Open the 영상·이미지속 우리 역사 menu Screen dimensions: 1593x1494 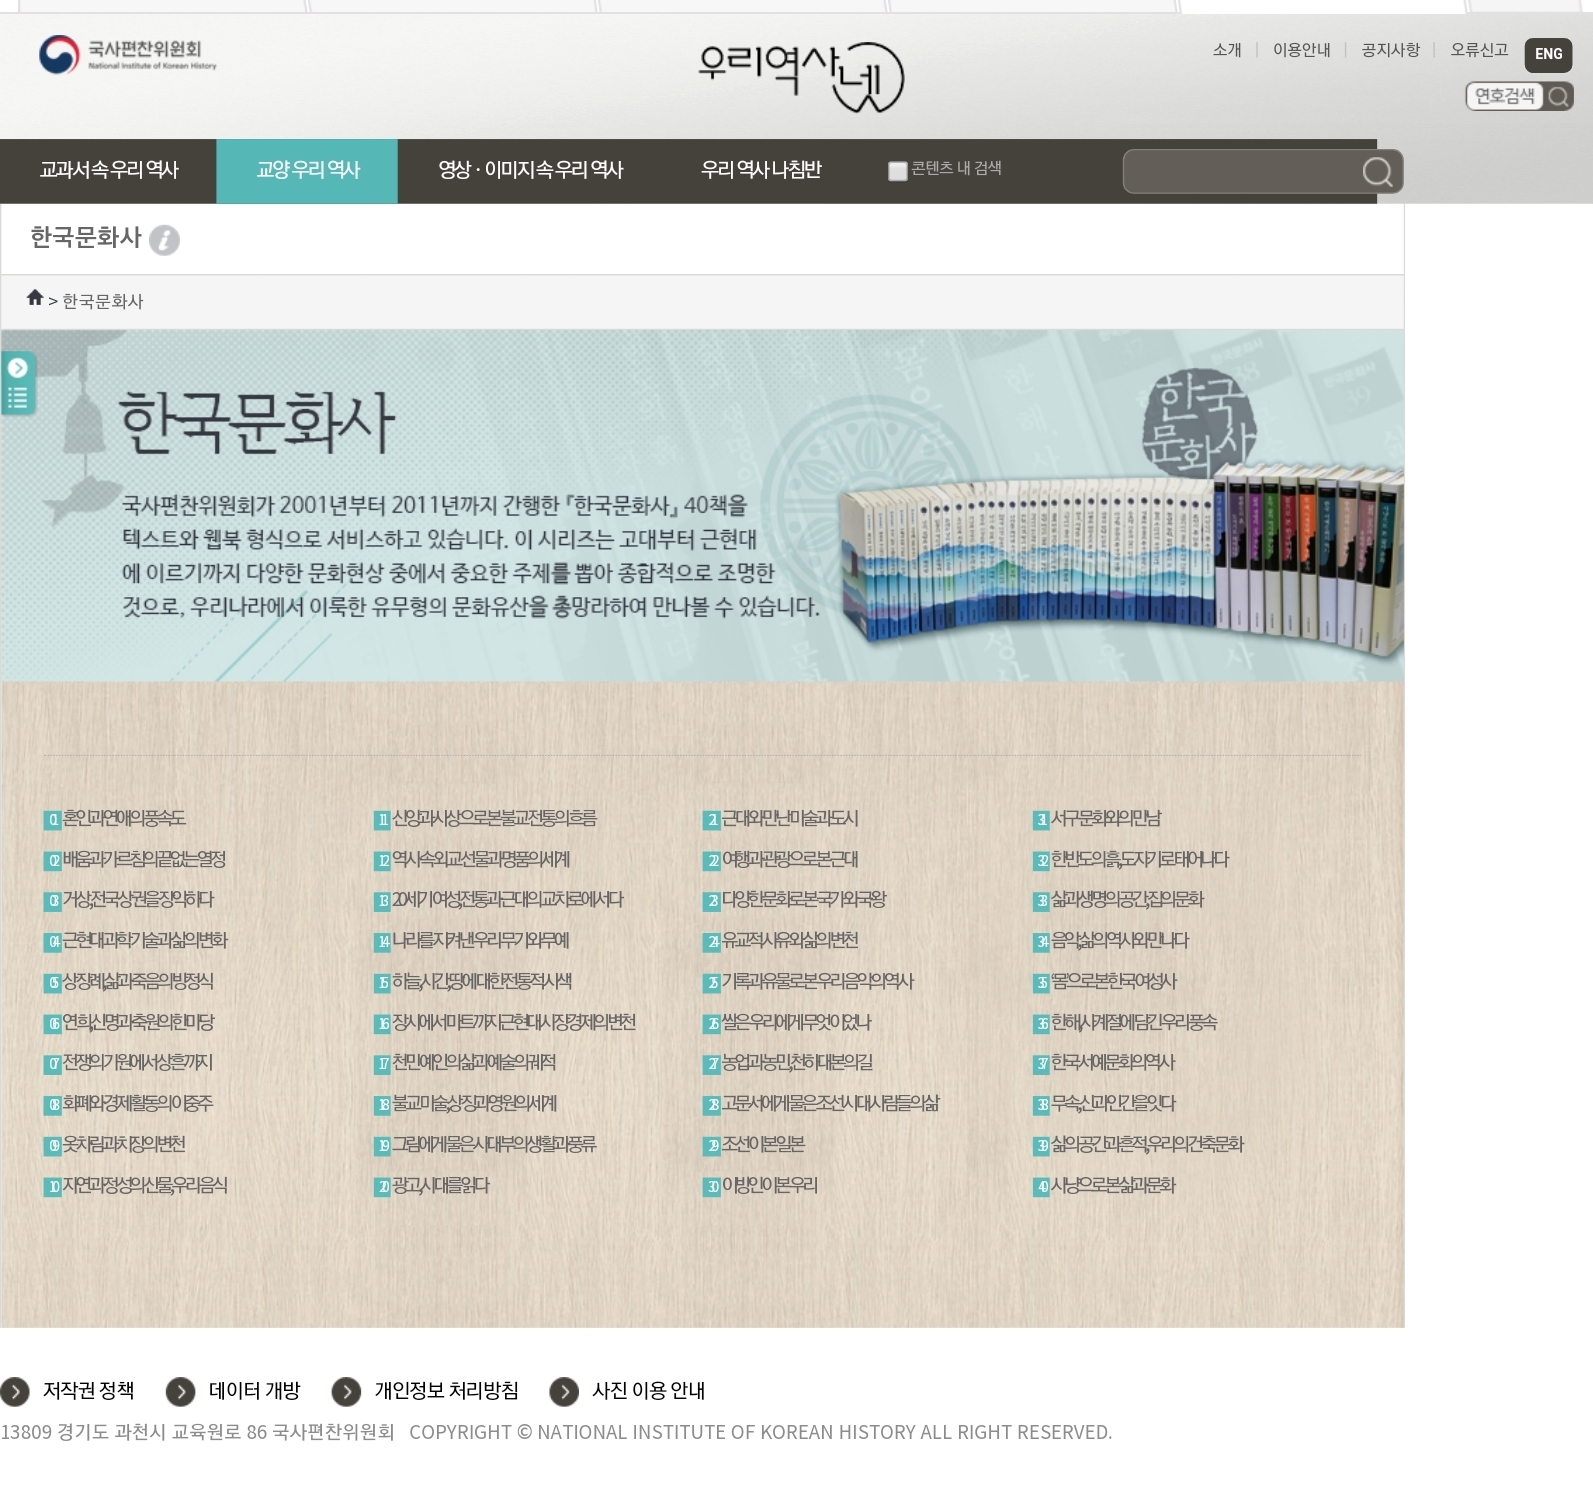click(530, 171)
